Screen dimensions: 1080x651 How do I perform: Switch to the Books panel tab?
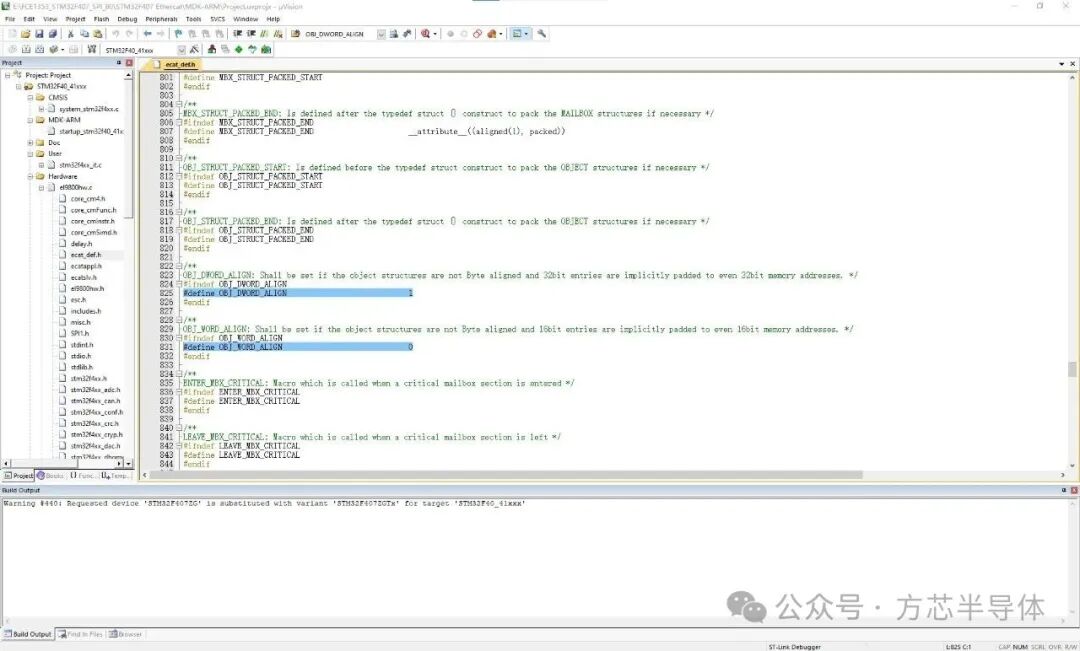click(x=50, y=475)
